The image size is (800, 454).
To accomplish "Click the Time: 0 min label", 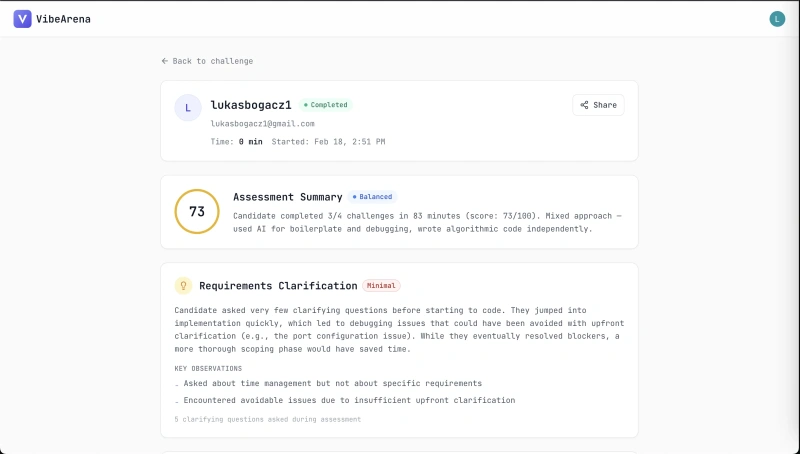I will 237,142.
